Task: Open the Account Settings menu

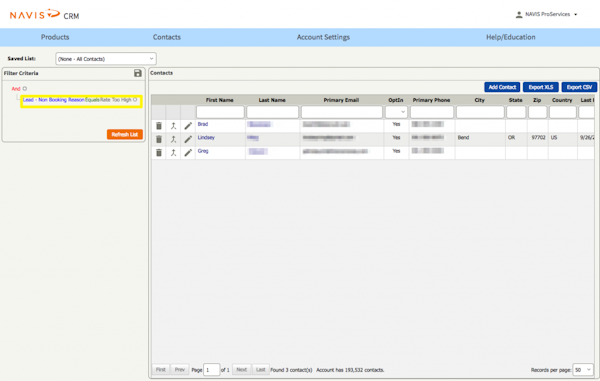Action: pyautogui.click(x=323, y=37)
